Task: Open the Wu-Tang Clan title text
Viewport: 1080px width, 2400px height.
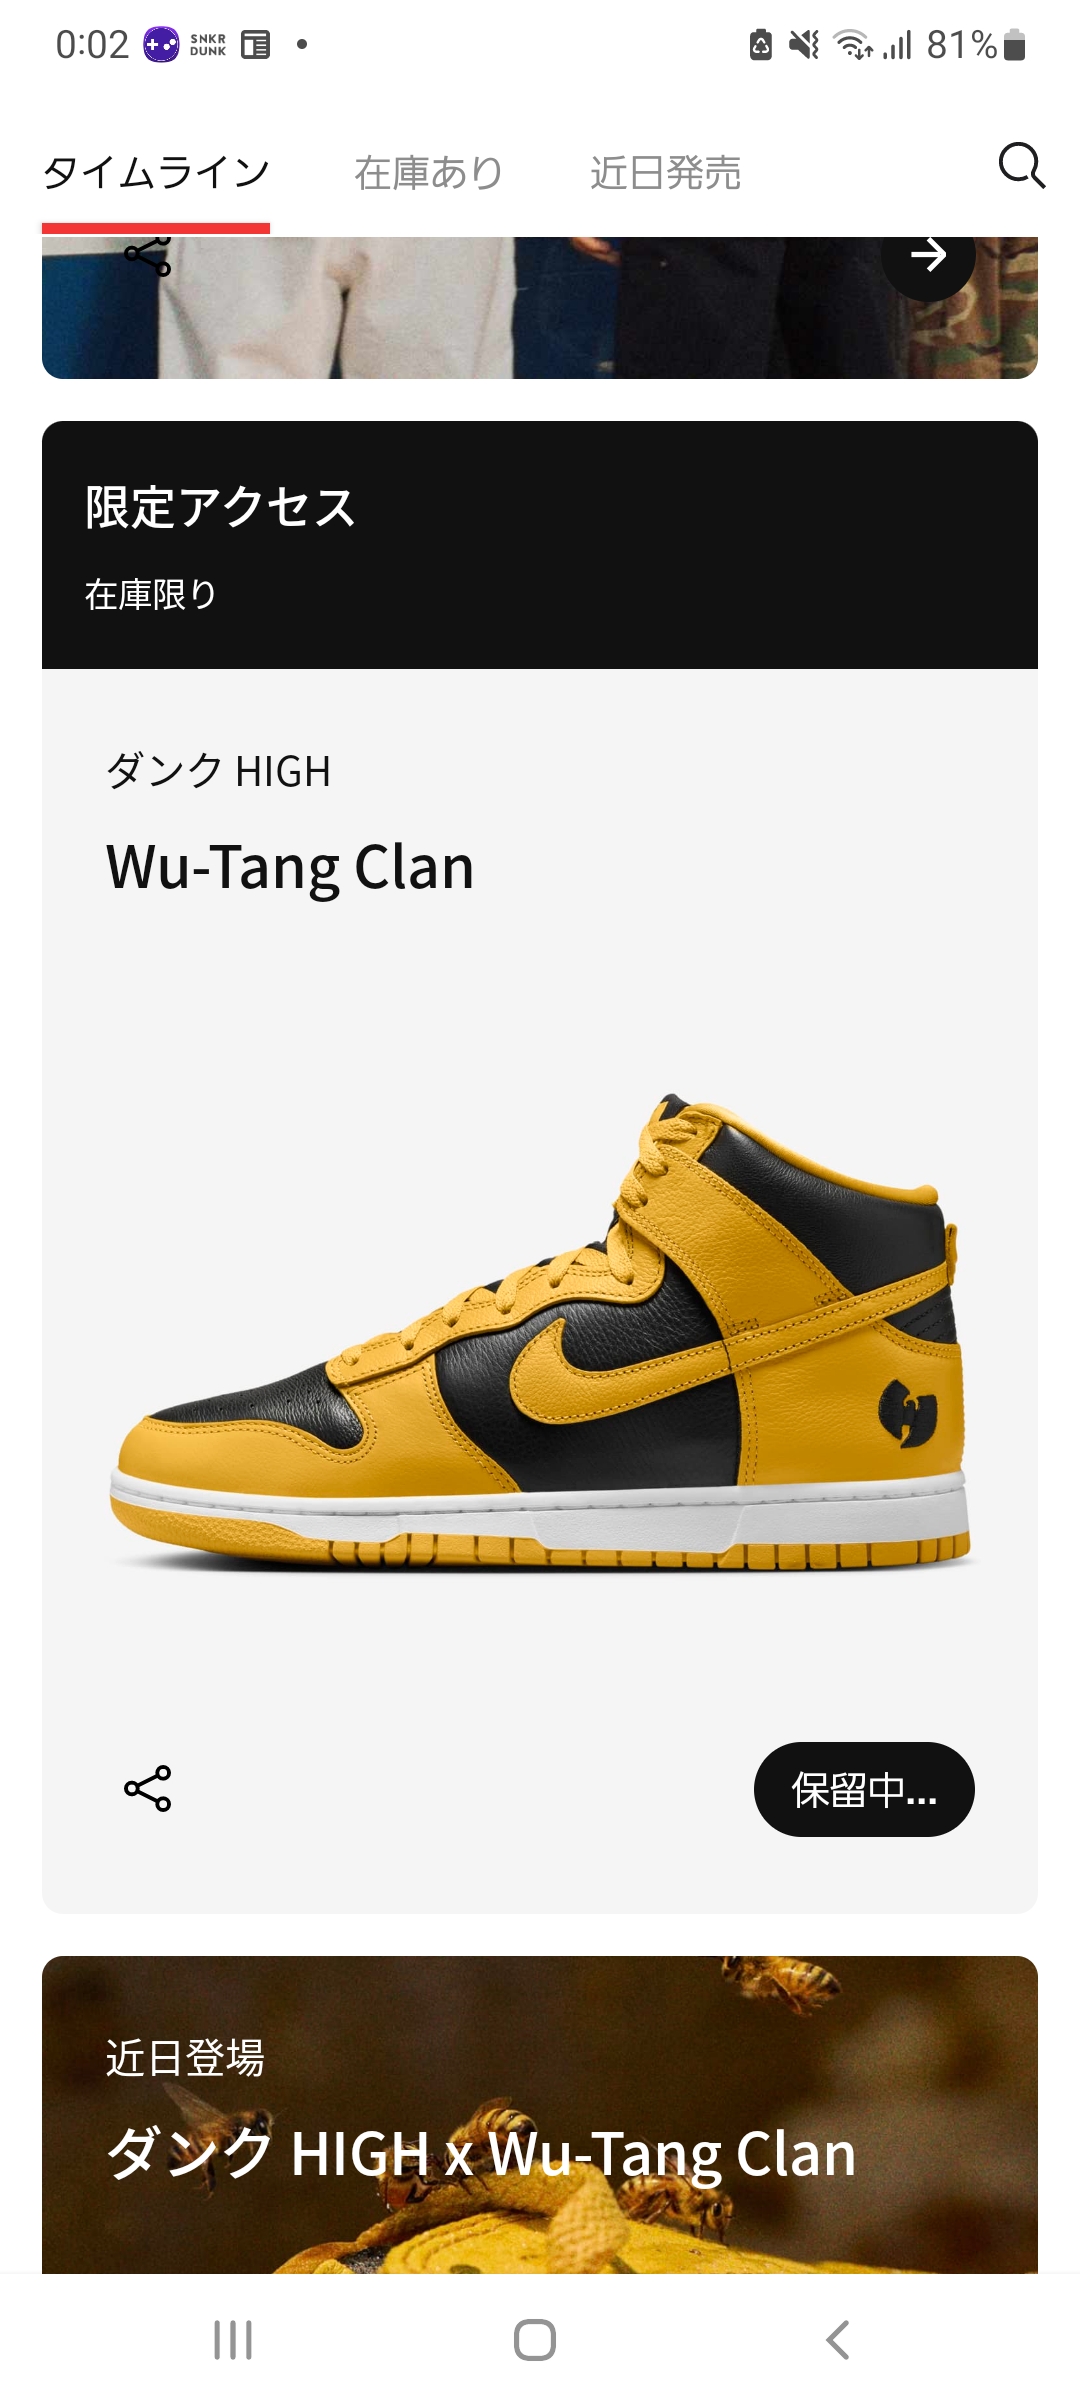Action: pos(290,867)
